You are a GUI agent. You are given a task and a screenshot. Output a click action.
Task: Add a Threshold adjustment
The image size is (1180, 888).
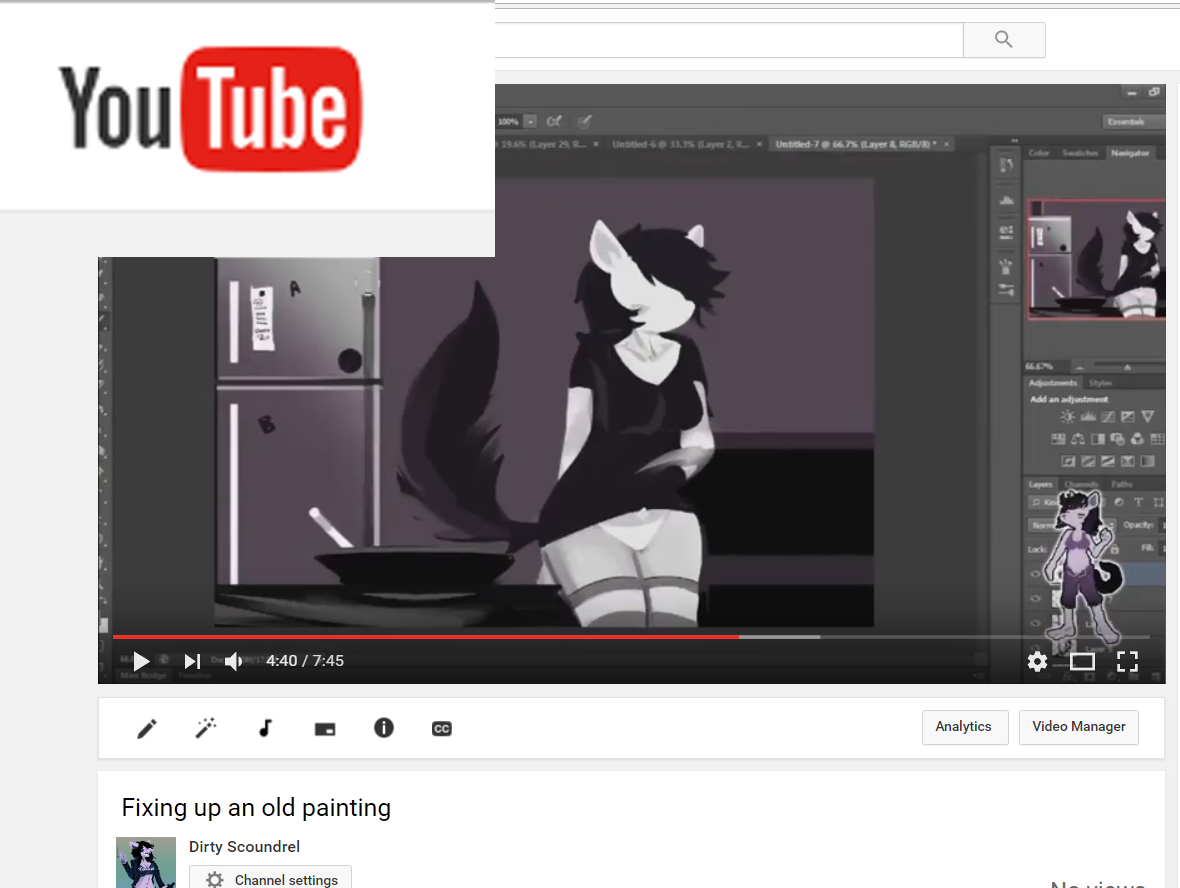coord(1108,461)
